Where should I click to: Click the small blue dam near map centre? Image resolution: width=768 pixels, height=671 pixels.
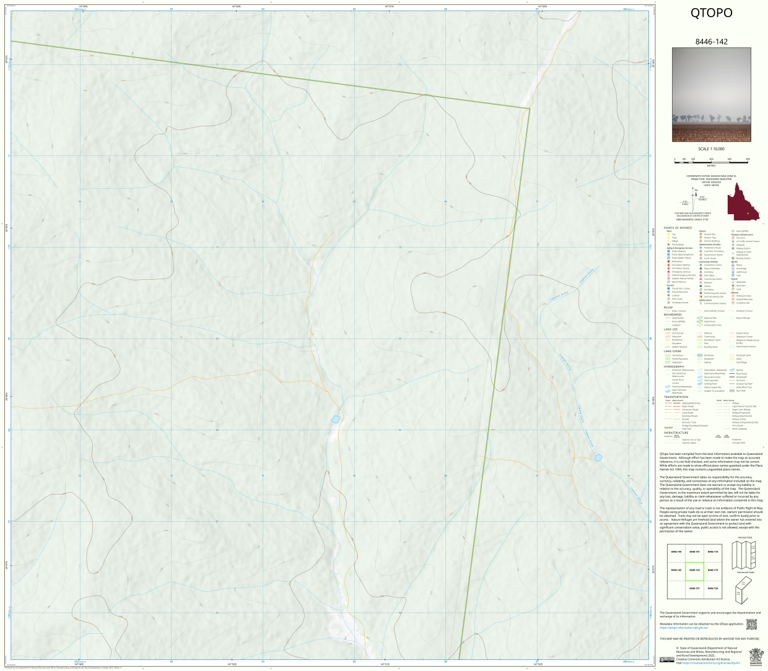tap(336, 419)
